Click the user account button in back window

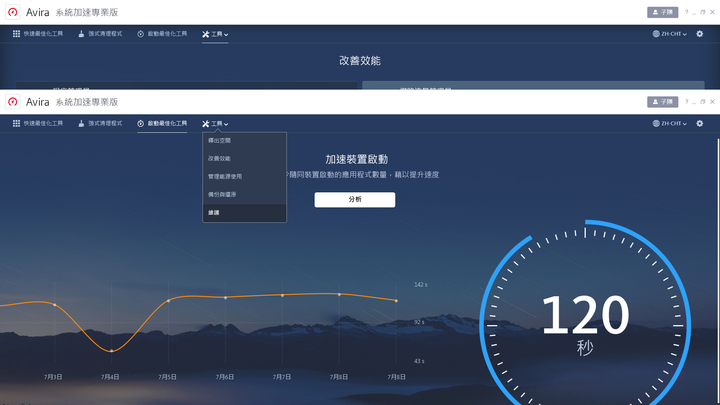tap(662, 12)
